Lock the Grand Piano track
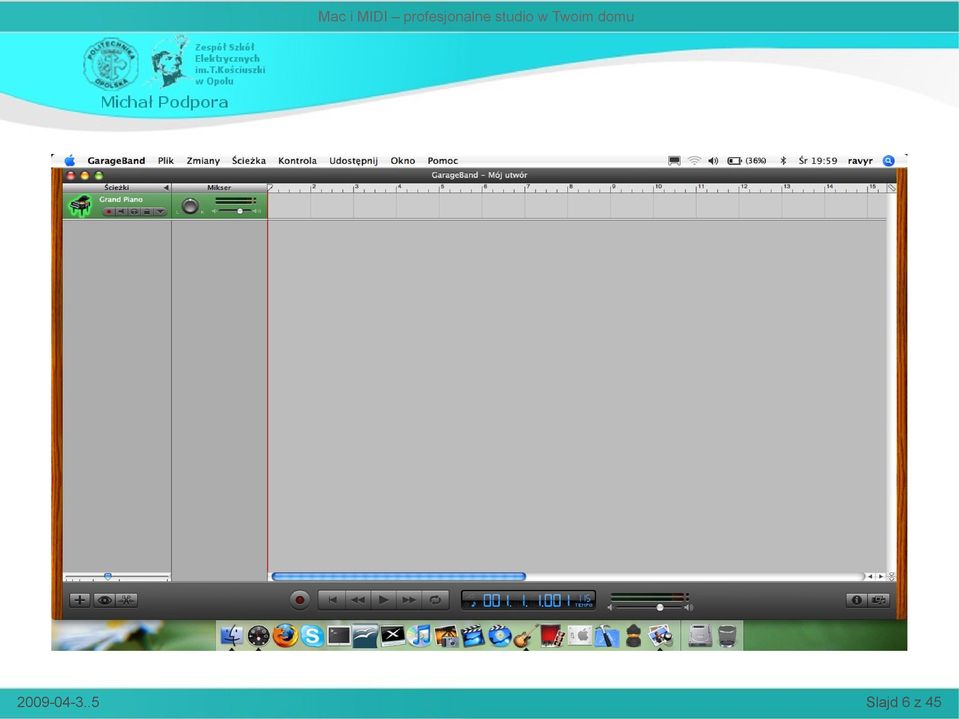Image resolution: width=959 pixels, height=719 pixels. 147,212
